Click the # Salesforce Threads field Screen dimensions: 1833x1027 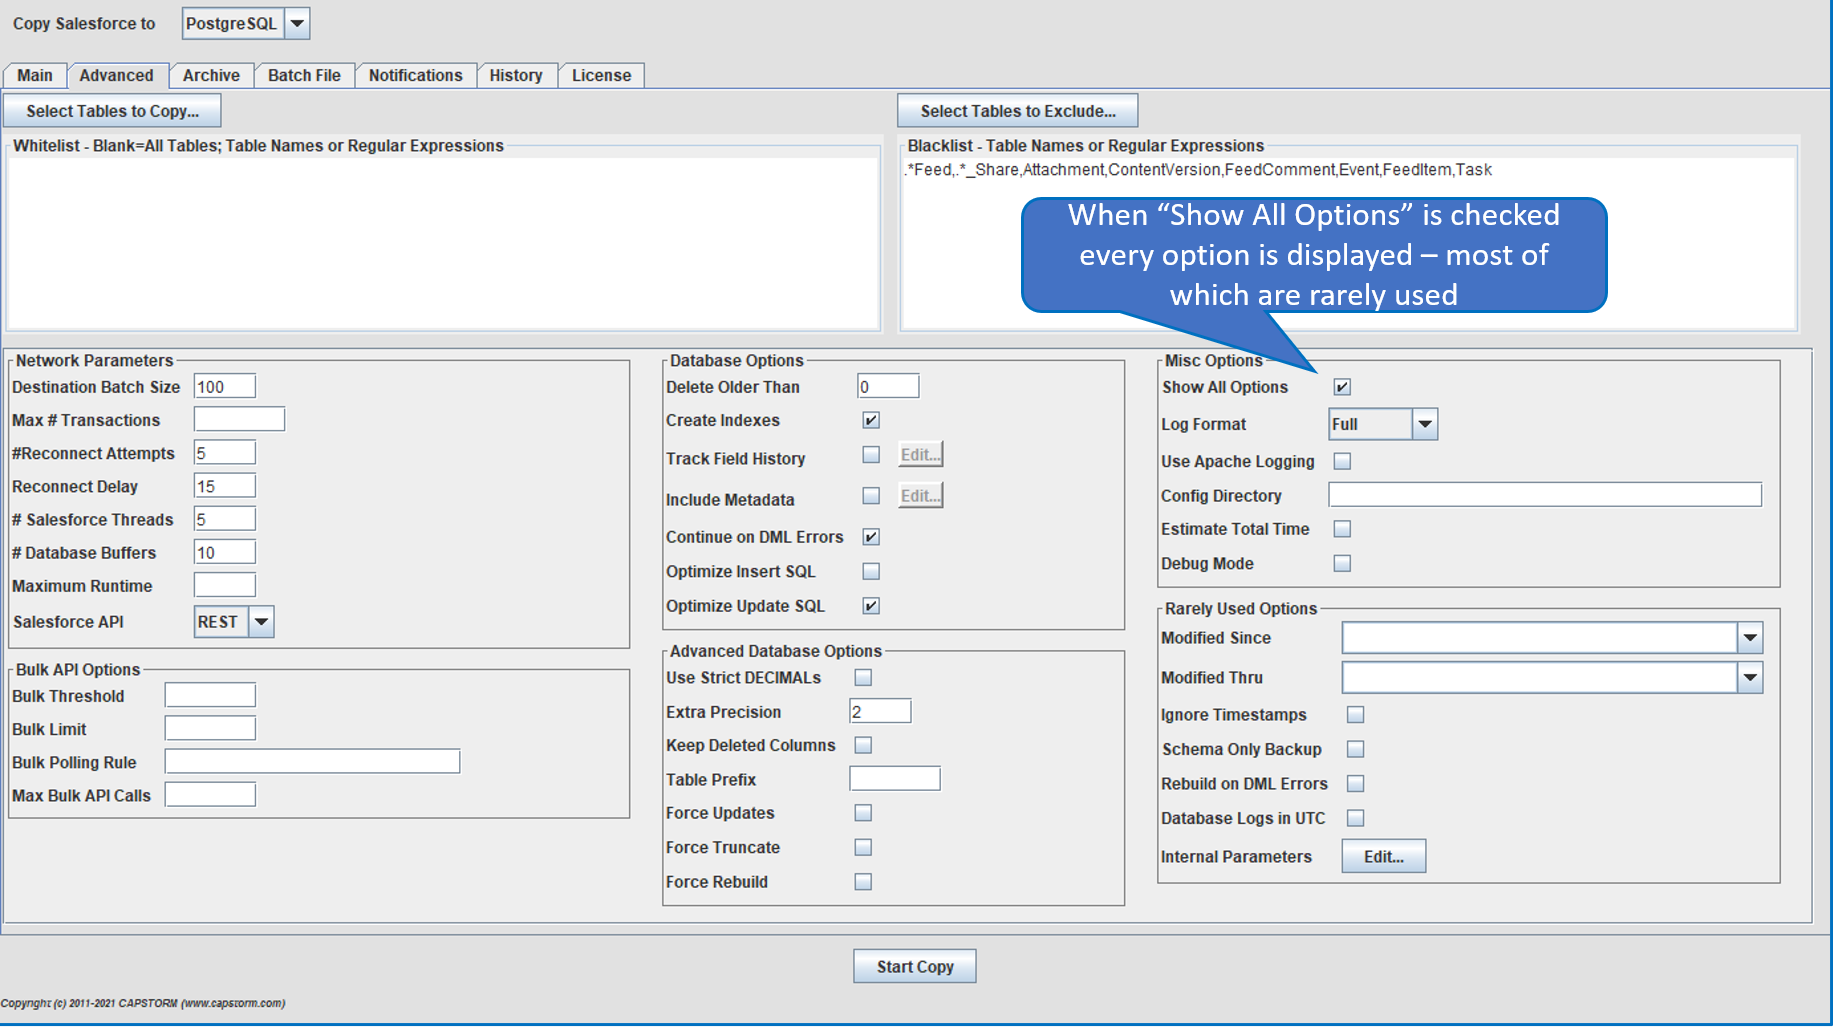coord(225,518)
